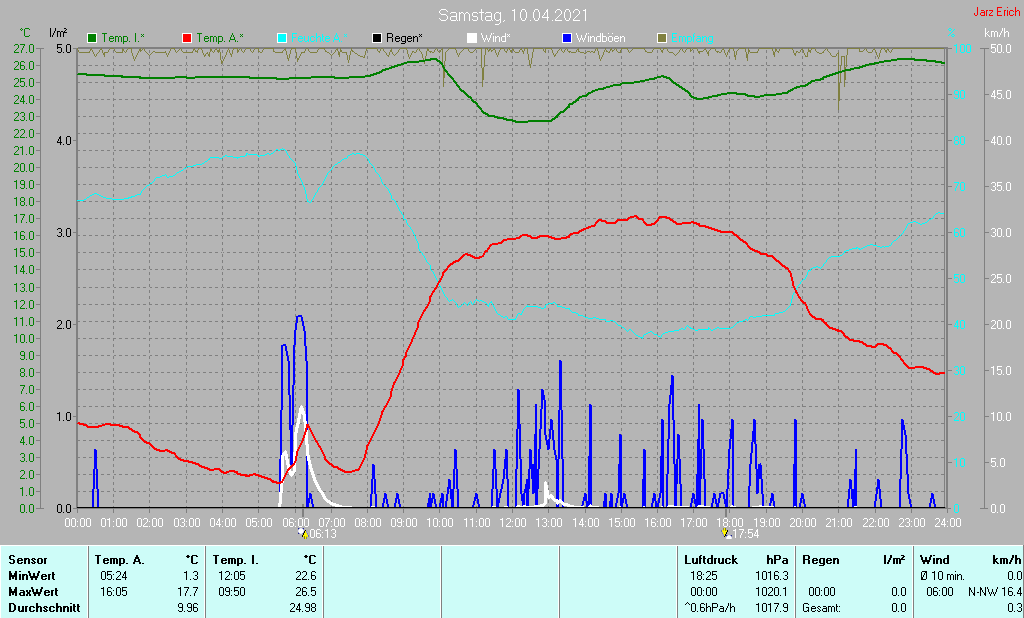Viewport: 1024px width, 618px height.
Task: Click the 27.0 label on the temperature axis
Action: (24, 48)
